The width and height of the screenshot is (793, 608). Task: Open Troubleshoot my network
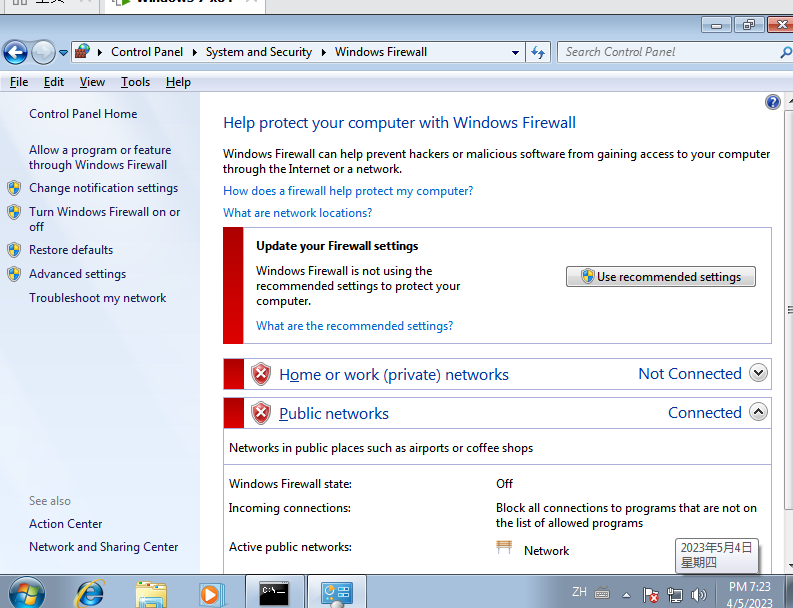coord(98,298)
